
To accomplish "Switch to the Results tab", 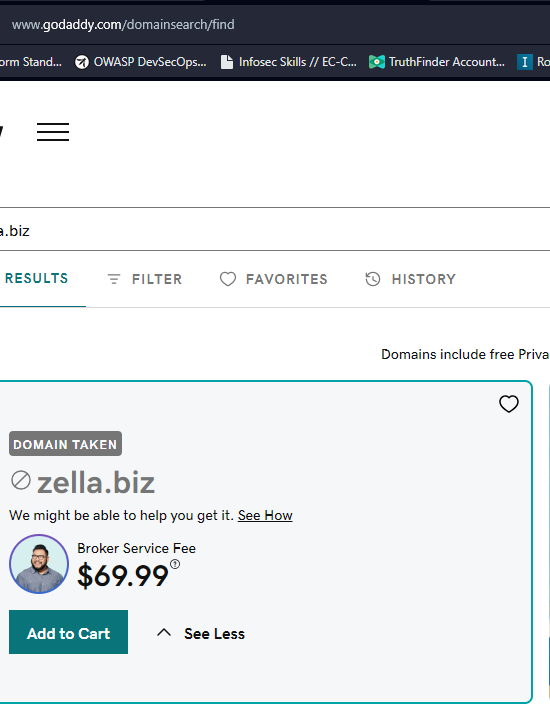I will pyautogui.click(x=37, y=278).
